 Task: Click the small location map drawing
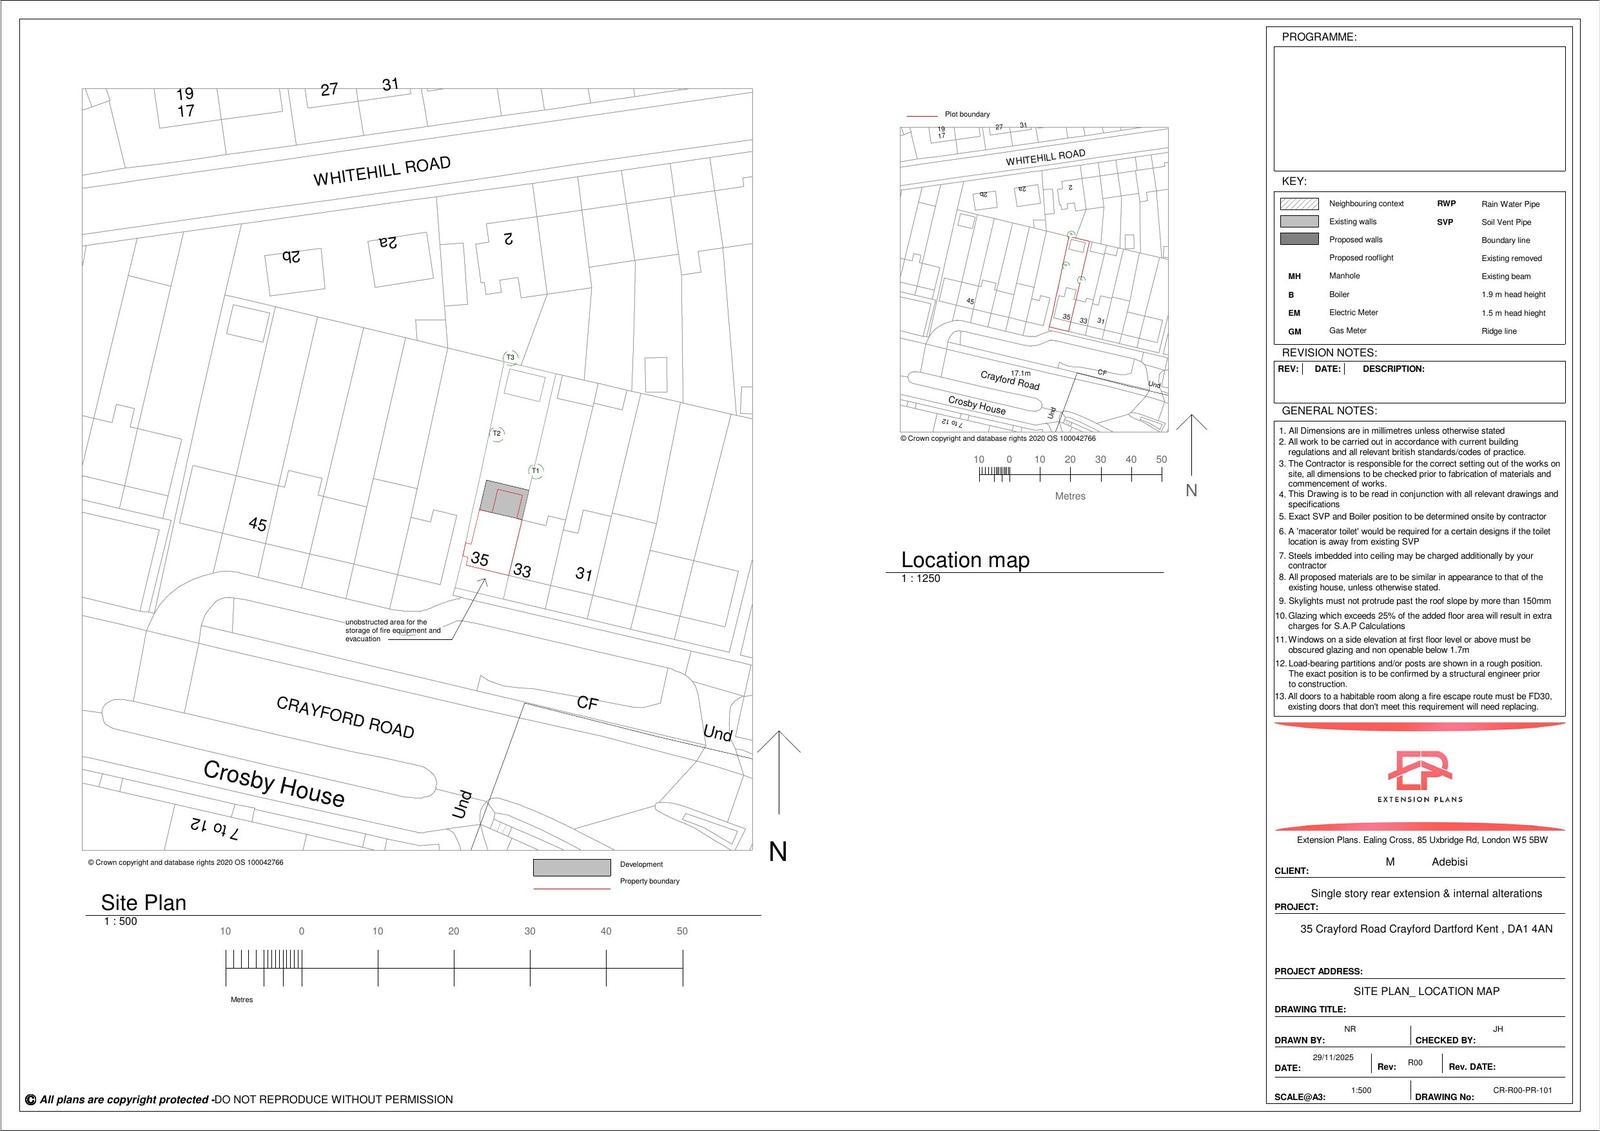point(1034,280)
